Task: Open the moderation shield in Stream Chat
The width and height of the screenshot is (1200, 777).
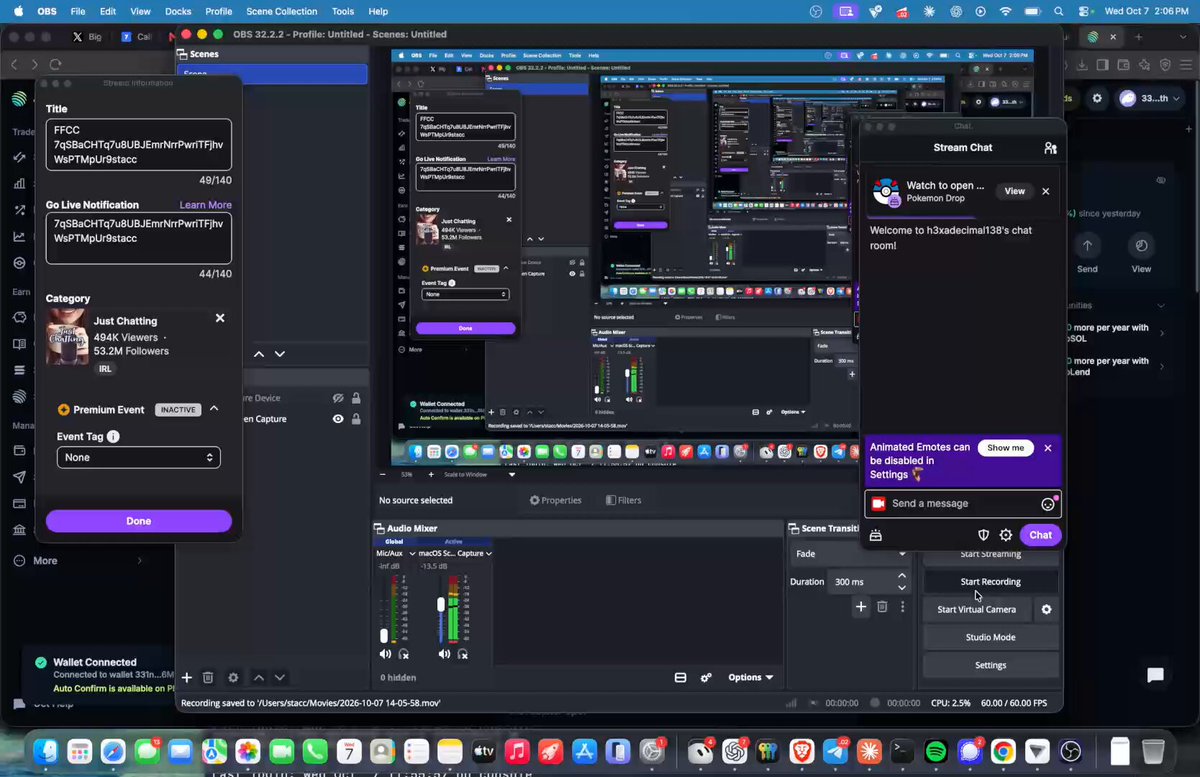Action: coord(984,535)
